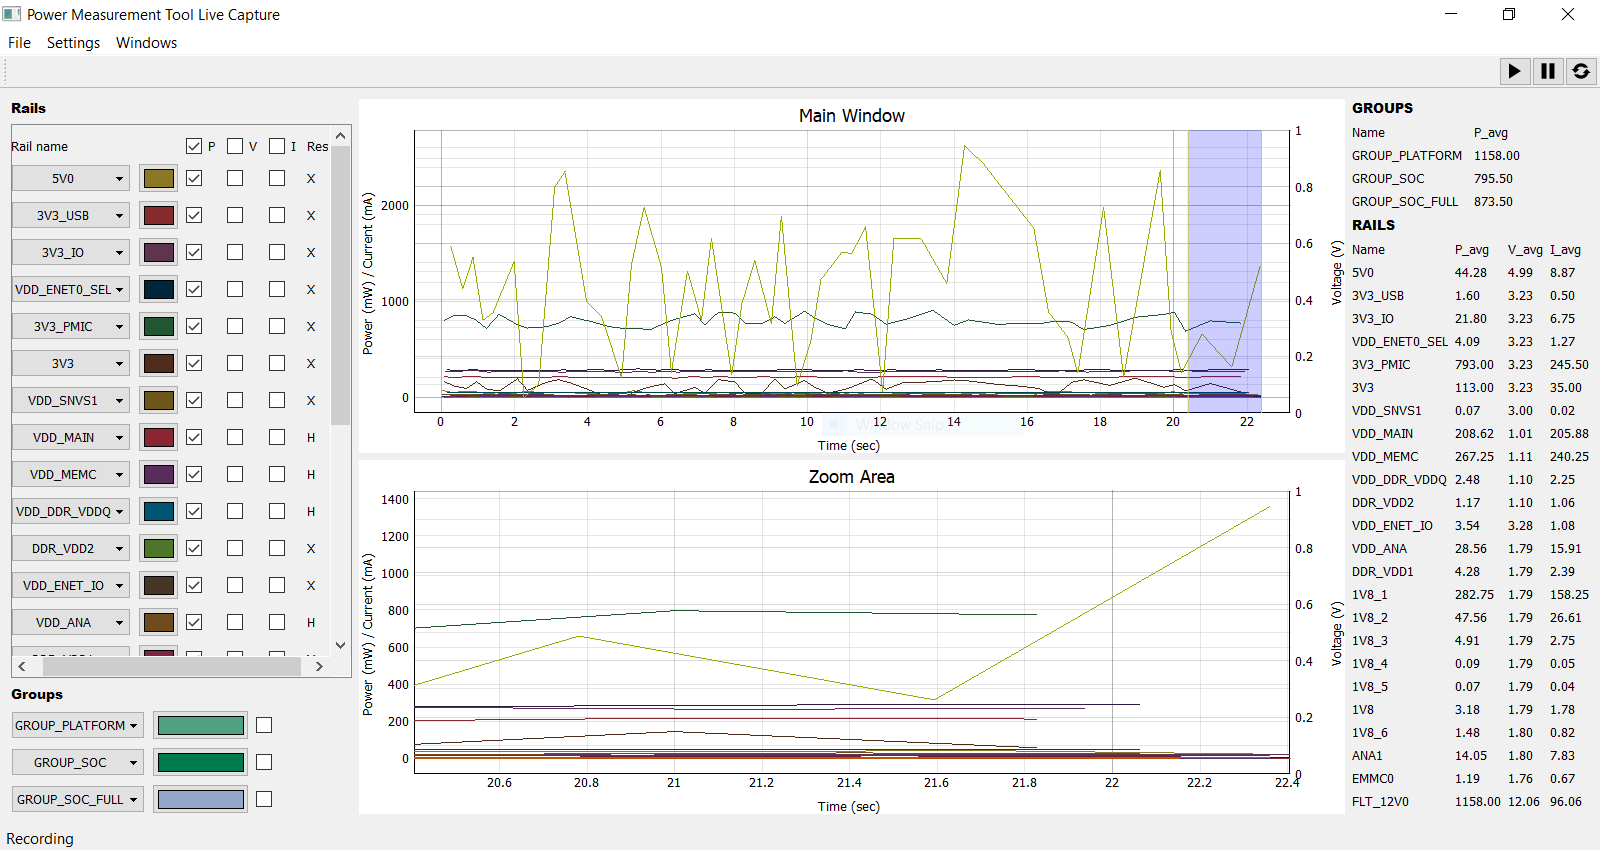Click the app icon in the title bar
Viewport: 1600px width, 850px height.
point(12,14)
